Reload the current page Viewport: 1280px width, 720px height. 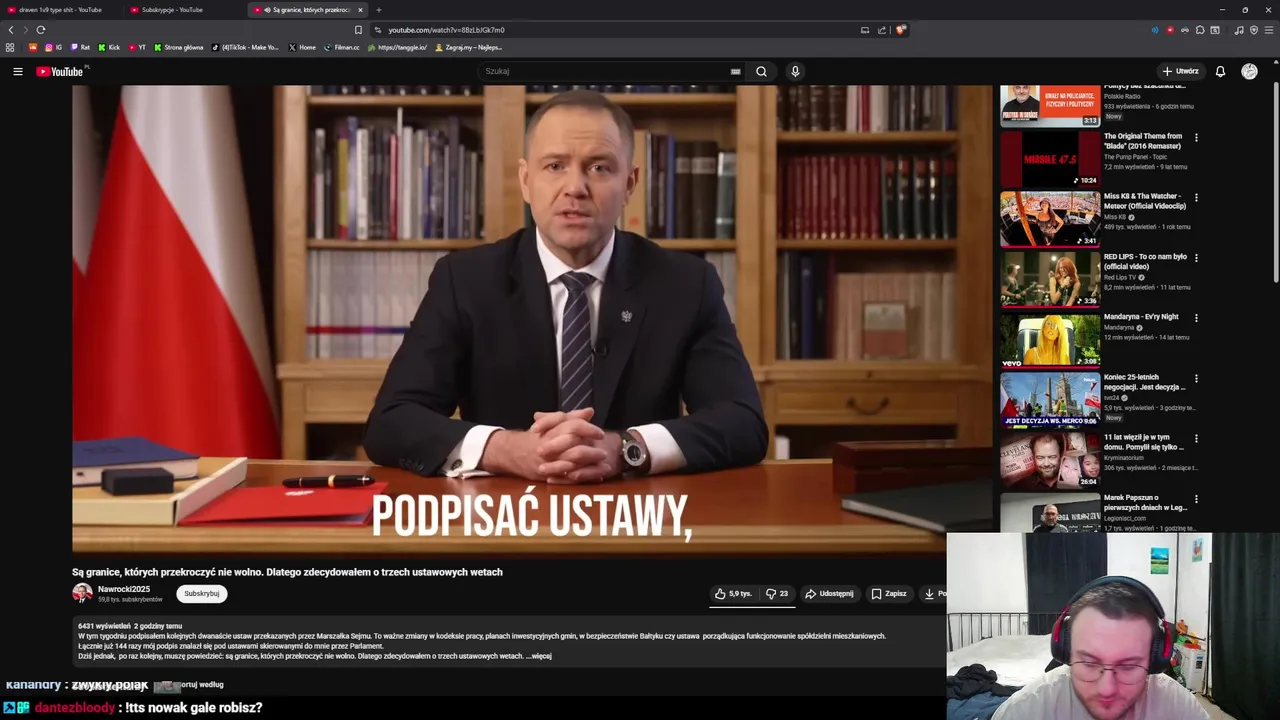tap(41, 30)
